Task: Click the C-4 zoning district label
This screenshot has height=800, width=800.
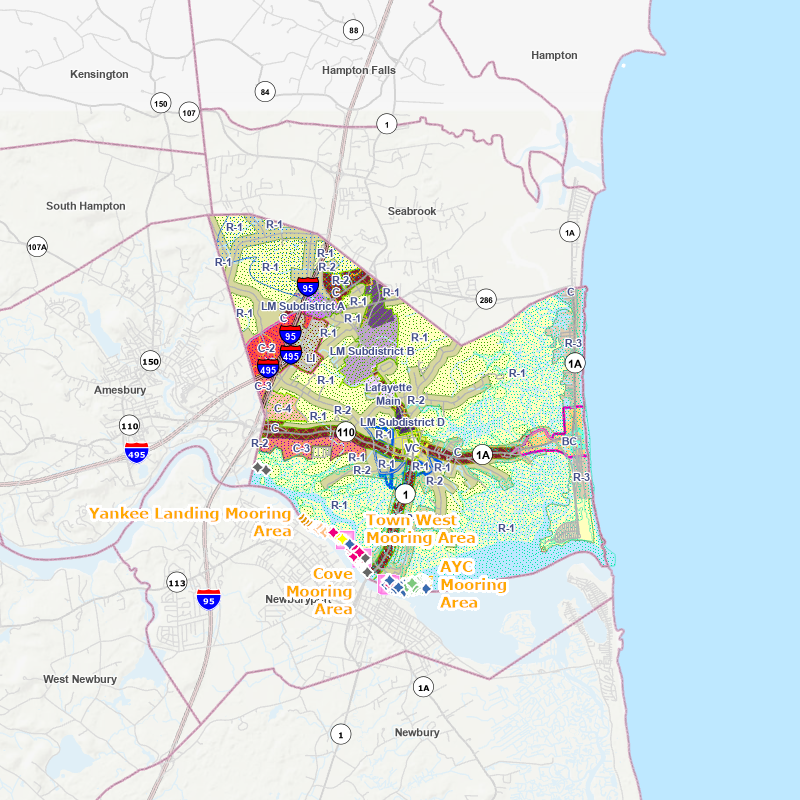Action: tap(283, 408)
